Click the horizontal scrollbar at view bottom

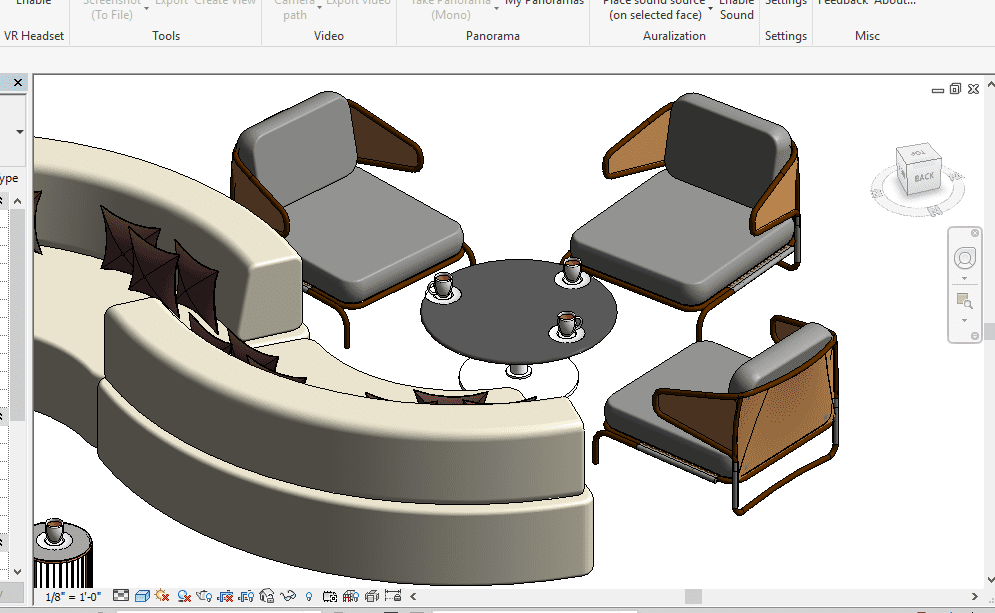(x=692, y=596)
